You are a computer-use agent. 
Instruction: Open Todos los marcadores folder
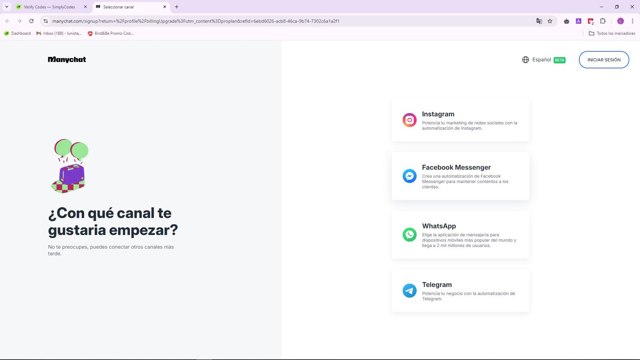point(612,33)
